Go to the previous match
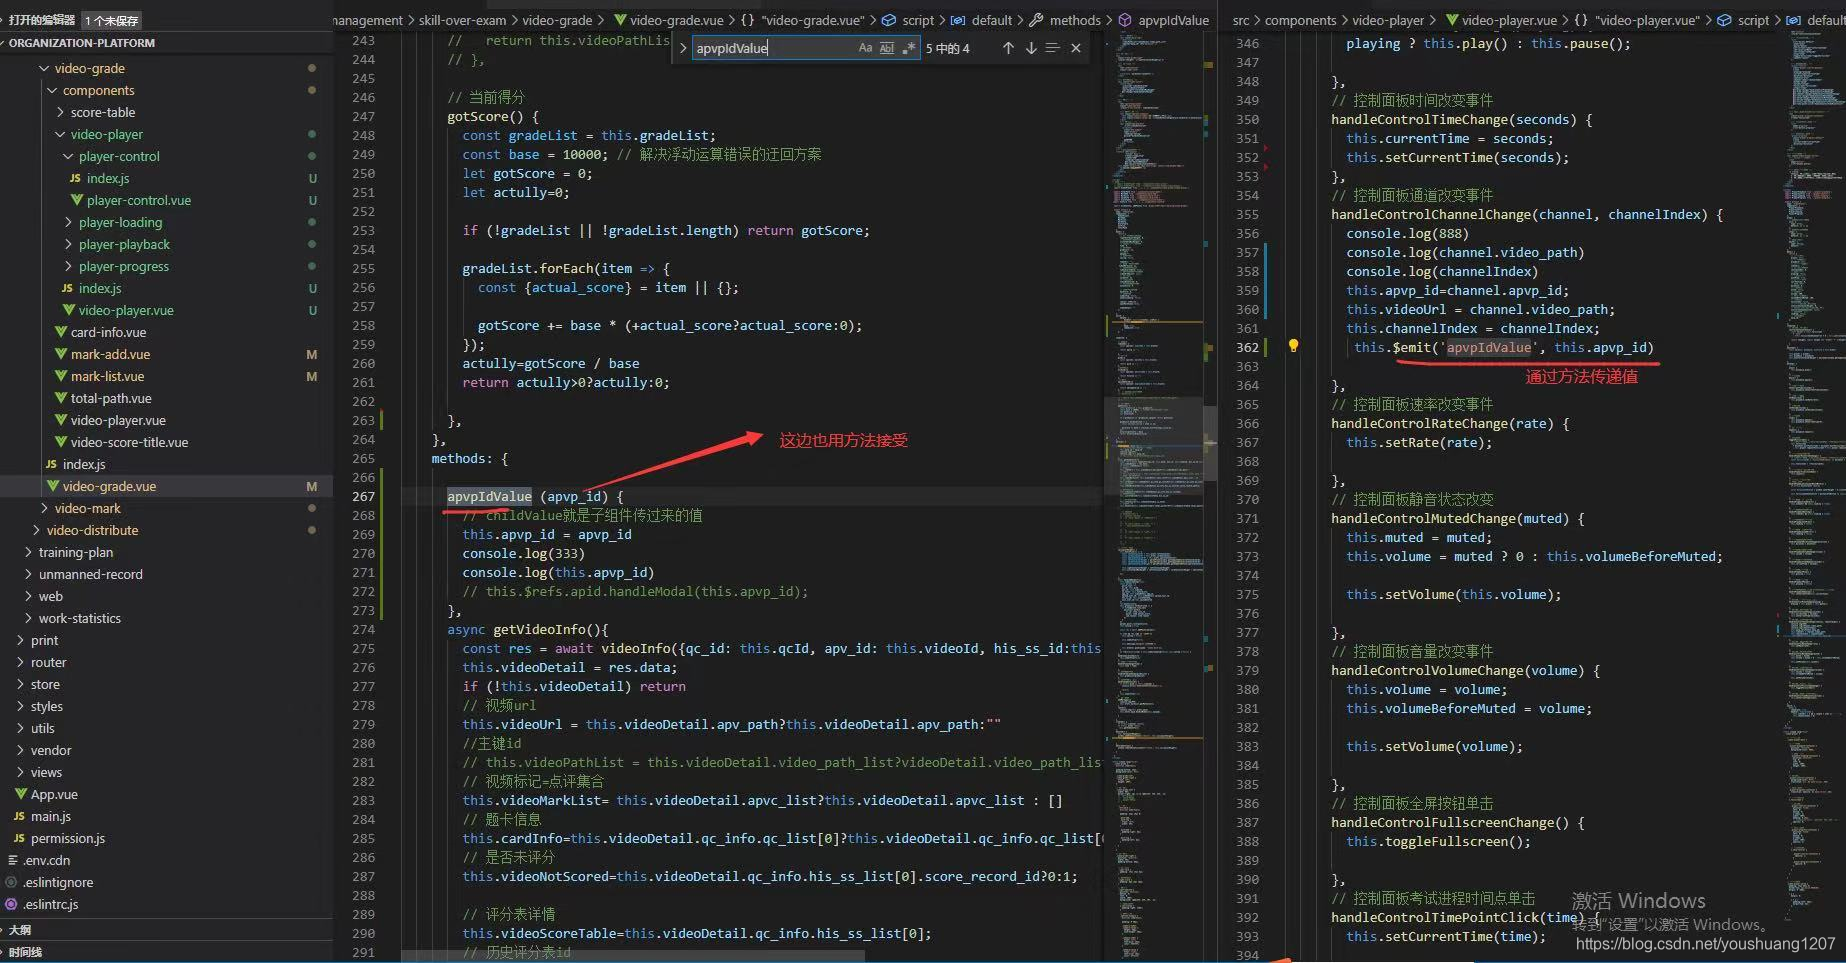The height and width of the screenshot is (963, 1846). coord(1008,48)
